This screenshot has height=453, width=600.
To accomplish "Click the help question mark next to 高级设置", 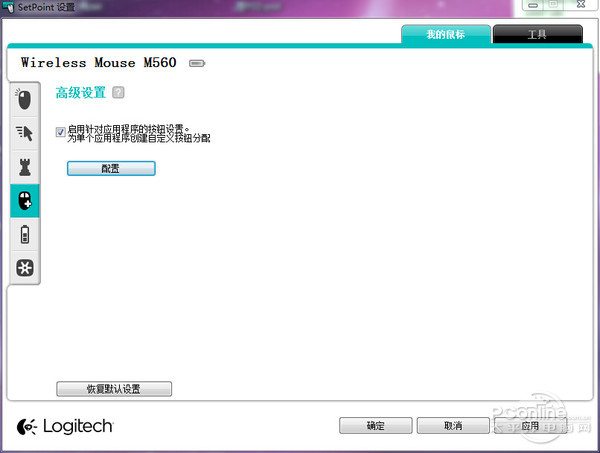I will point(118,93).
